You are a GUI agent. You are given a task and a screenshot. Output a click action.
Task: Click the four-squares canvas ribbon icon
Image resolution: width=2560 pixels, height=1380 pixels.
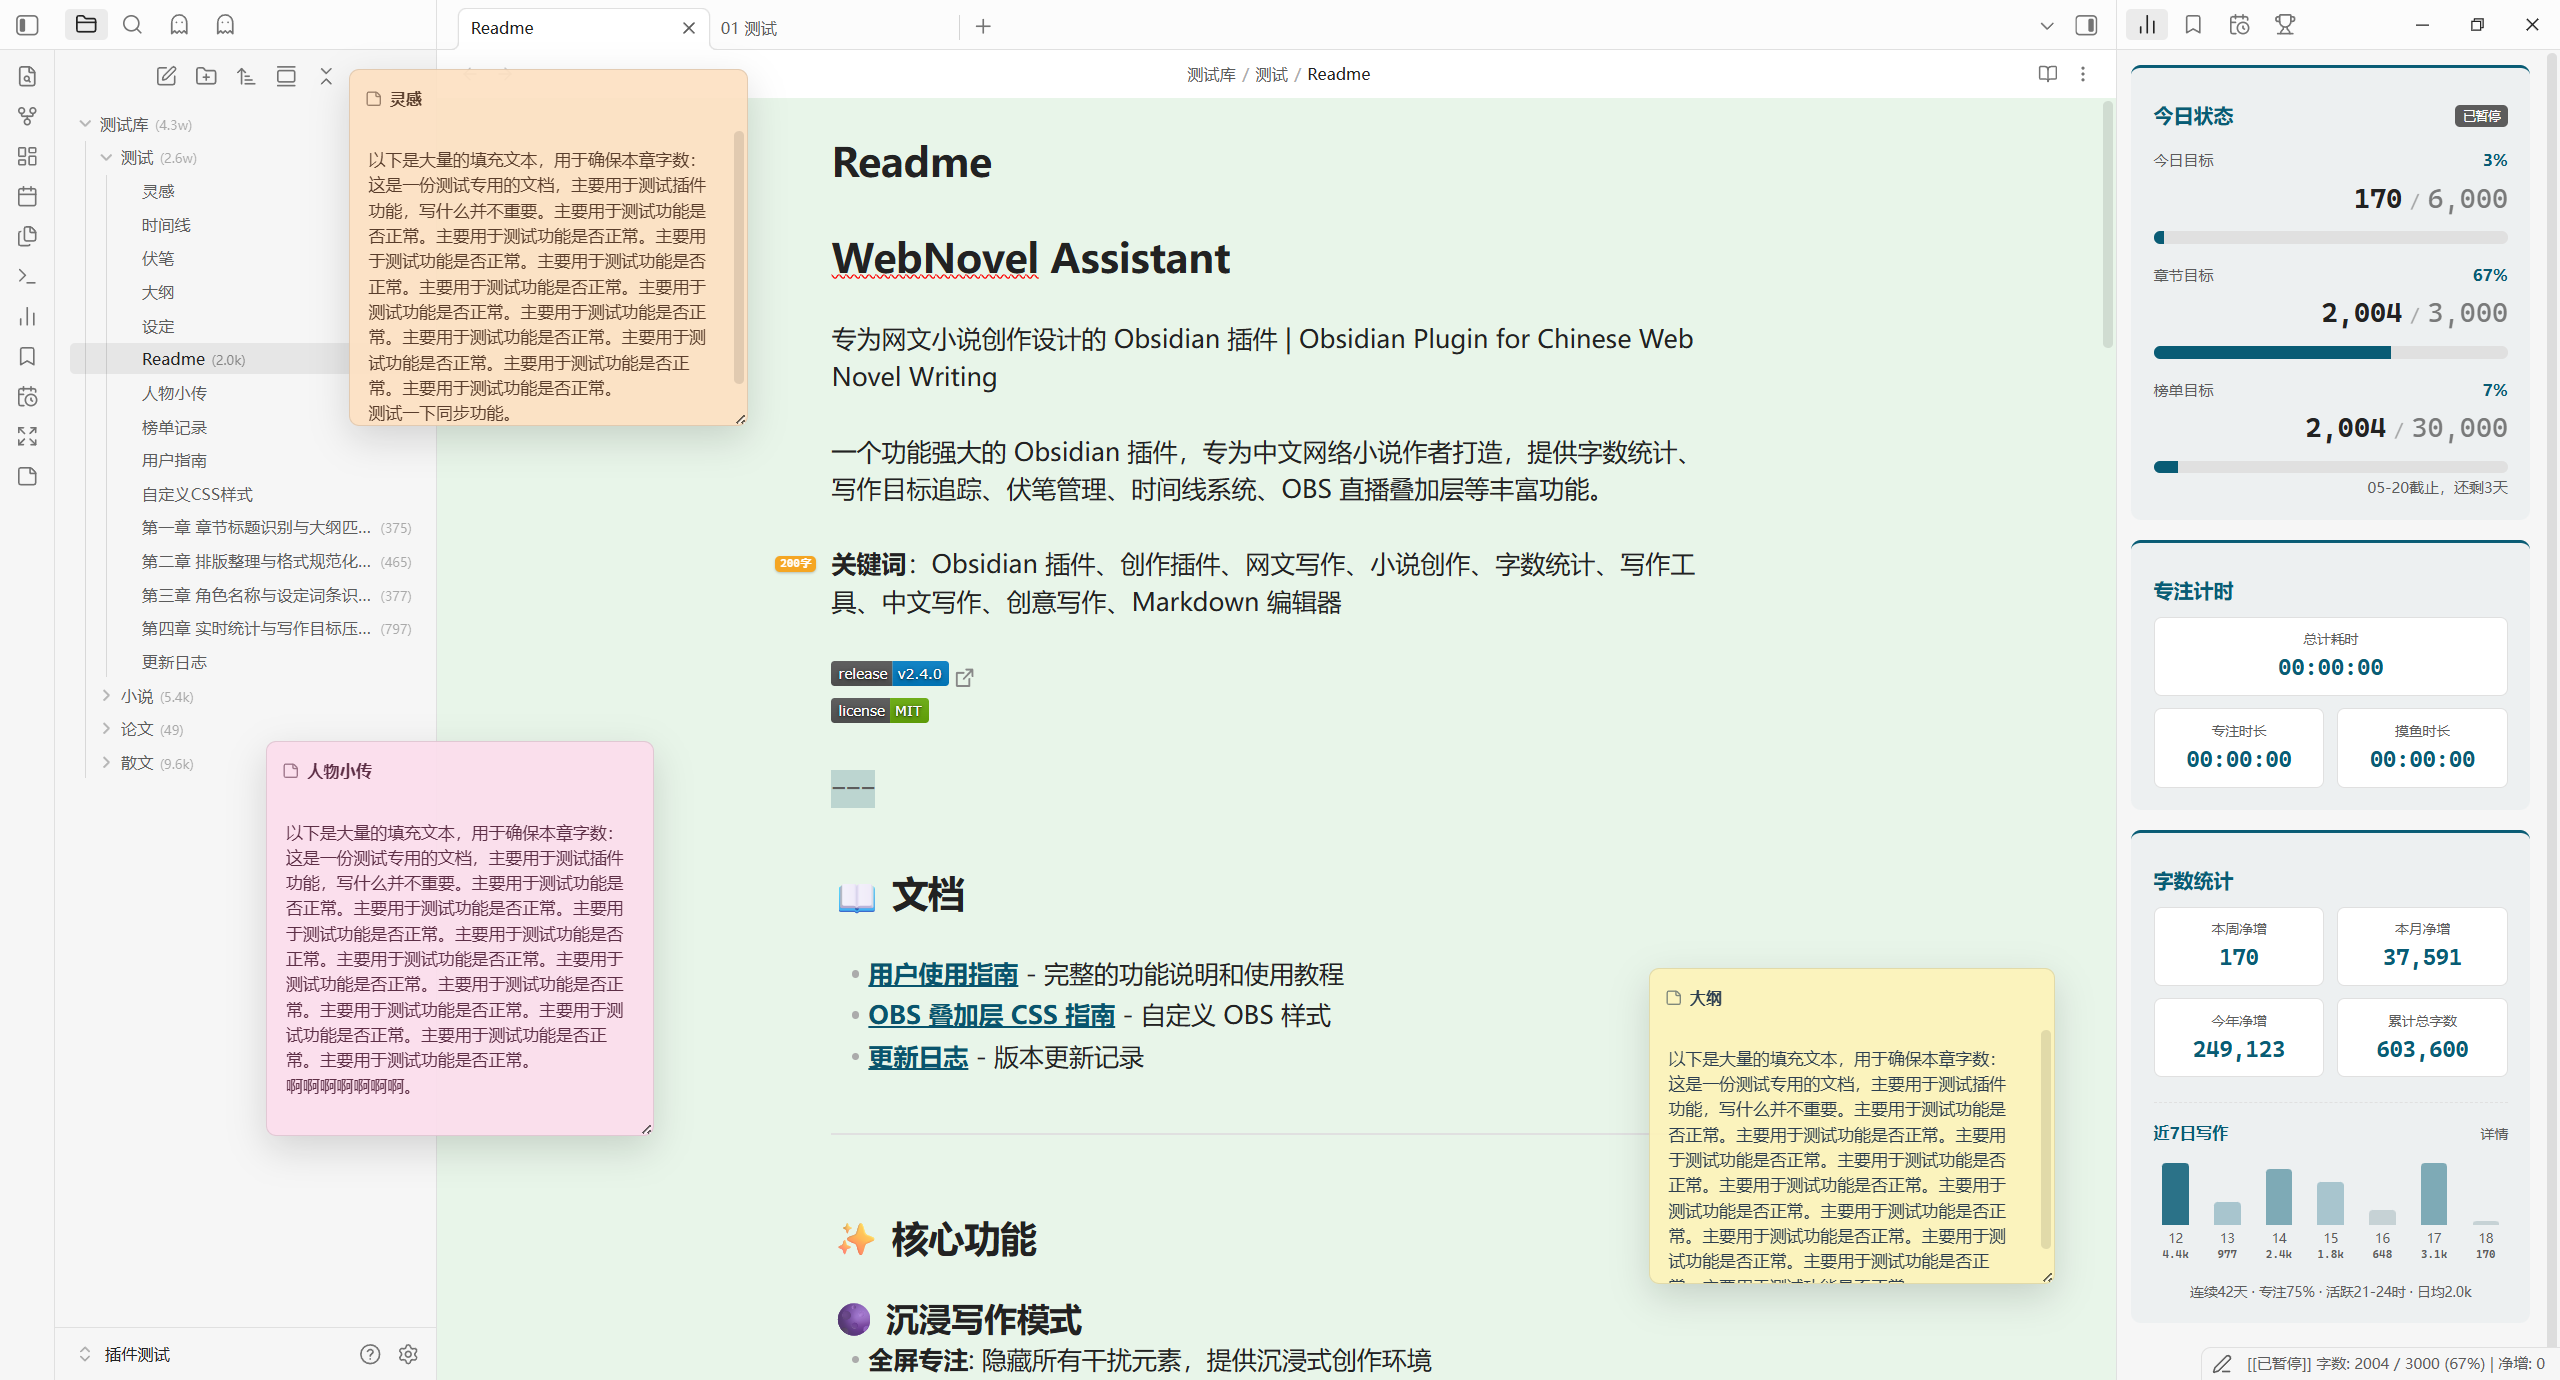point(27,156)
